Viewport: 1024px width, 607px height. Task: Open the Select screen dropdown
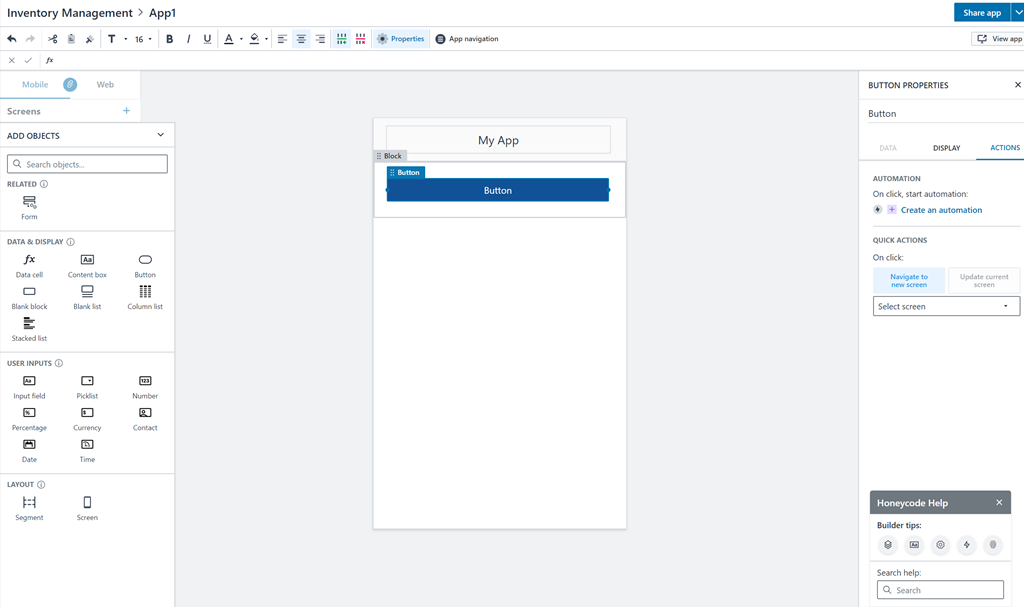point(945,307)
